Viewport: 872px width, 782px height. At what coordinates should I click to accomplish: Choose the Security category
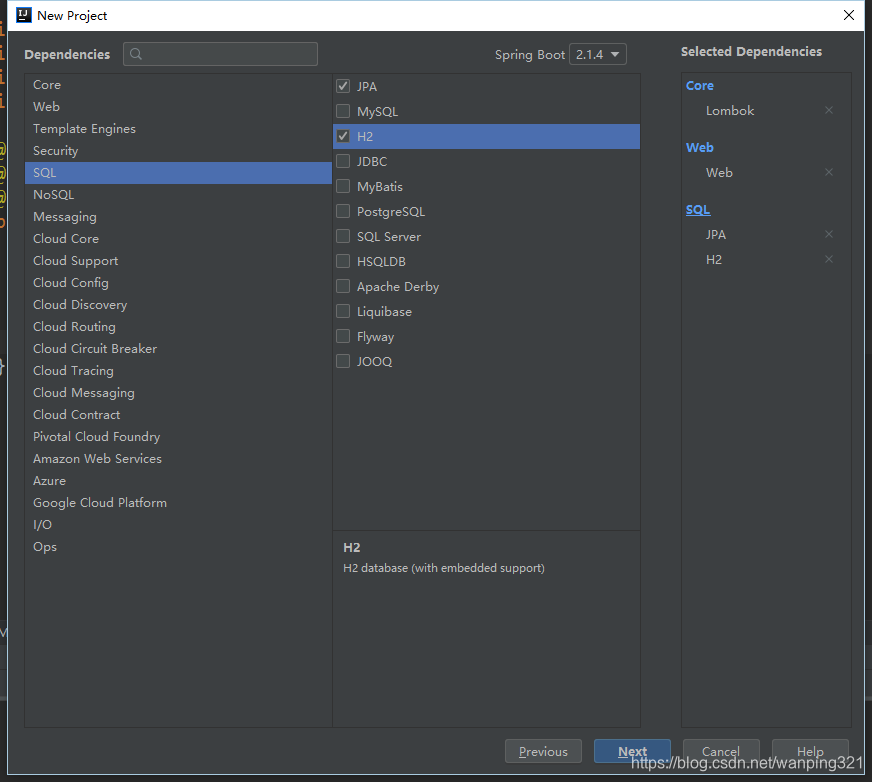point(178,151)
